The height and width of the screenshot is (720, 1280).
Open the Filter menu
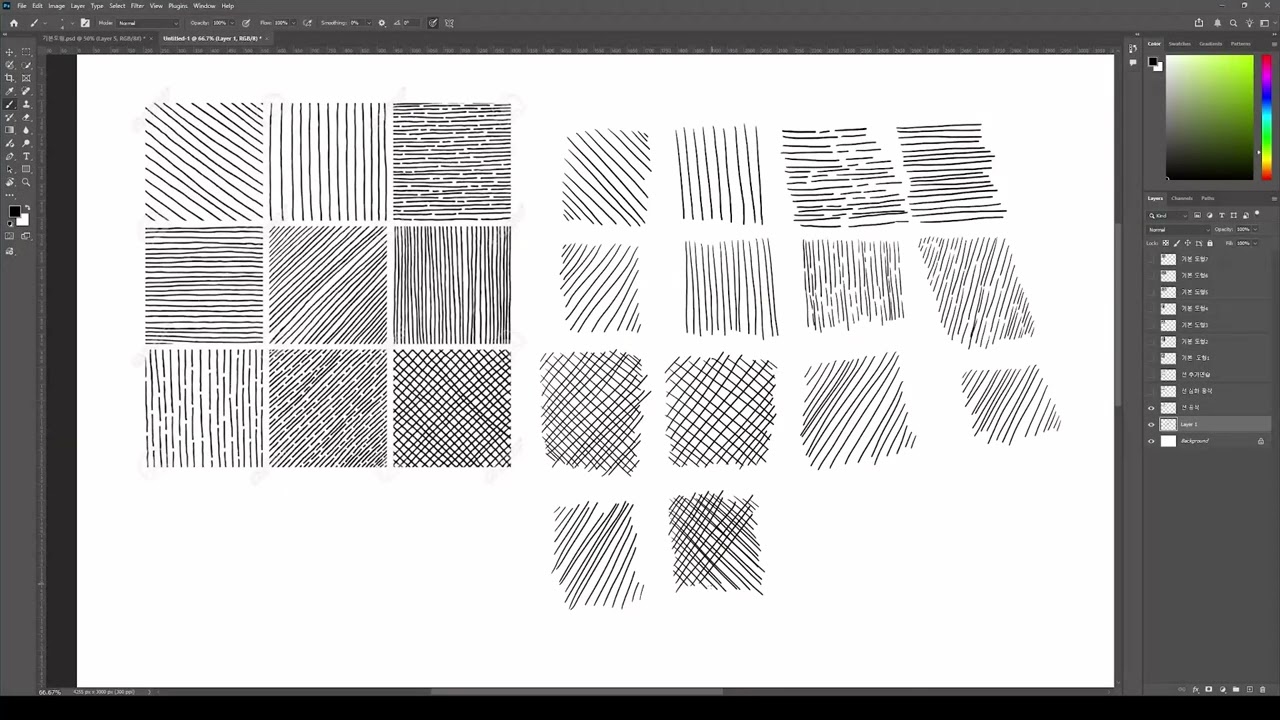(137, 6)
